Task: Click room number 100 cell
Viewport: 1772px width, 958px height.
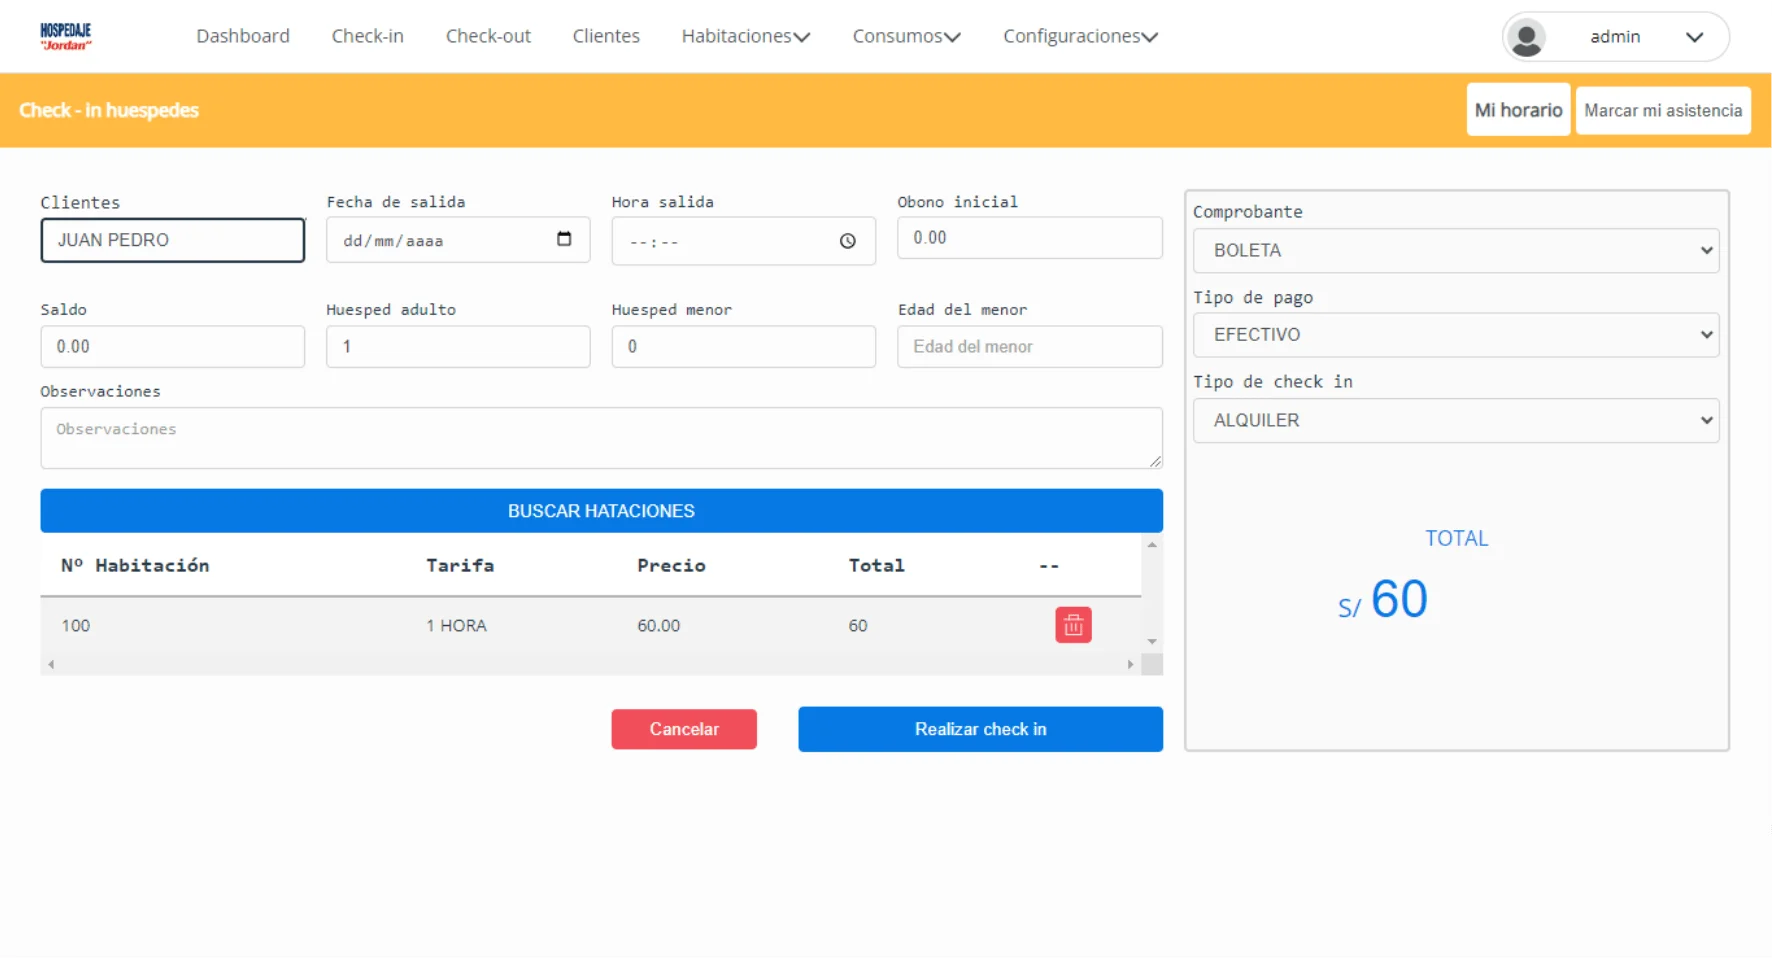Action: click(76, 626)
